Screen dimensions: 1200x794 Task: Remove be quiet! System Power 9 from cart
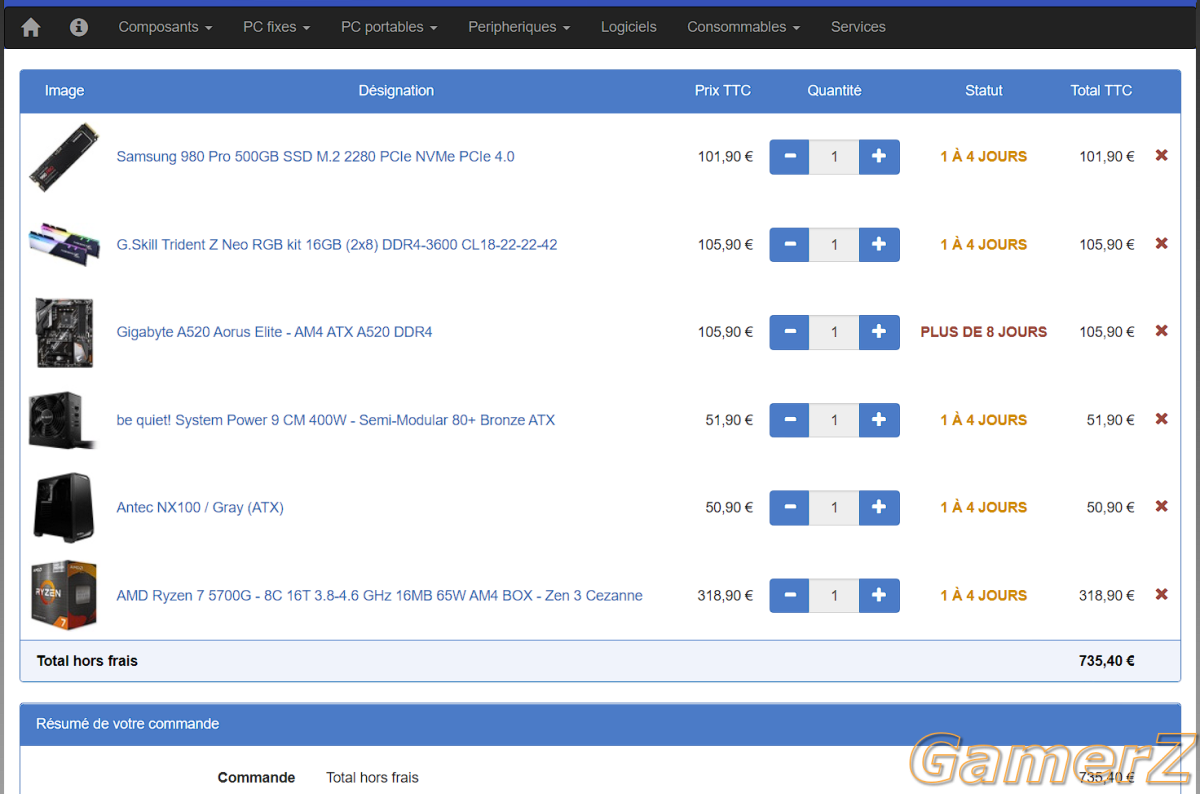click(x=1161, y=419)
